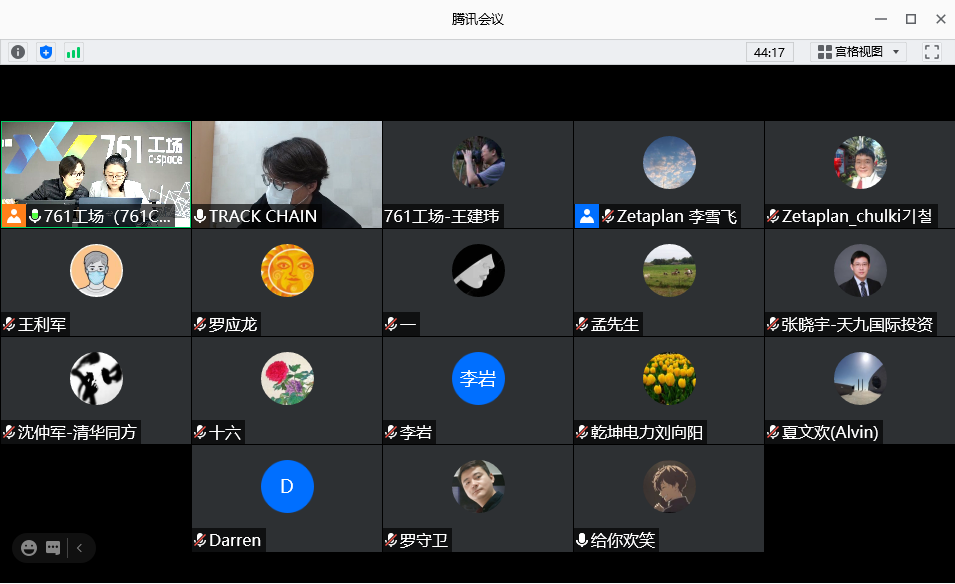Screen dimensions: 955x584
Task: Click blue person icon on Zetaplan 李雪飞
Action: click(x=587, y=216)
